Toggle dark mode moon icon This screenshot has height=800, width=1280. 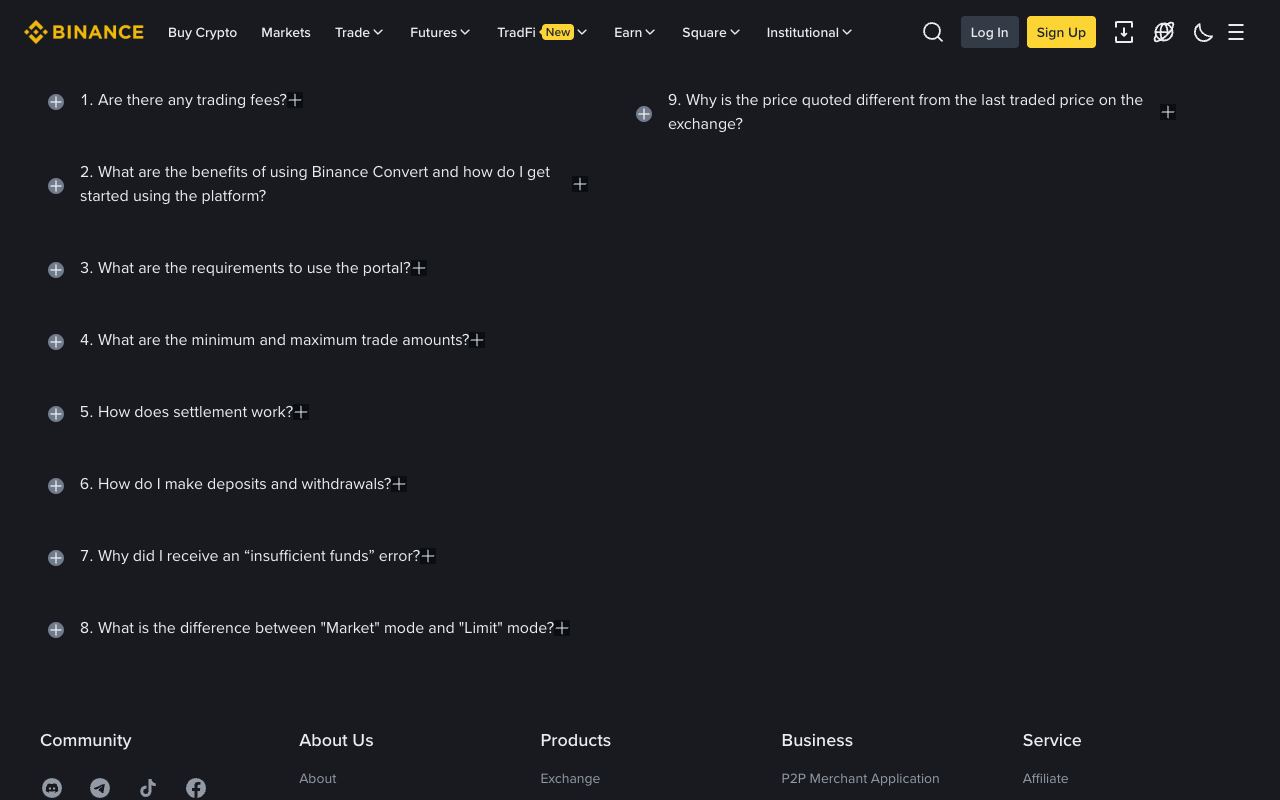pos(1204,32)
